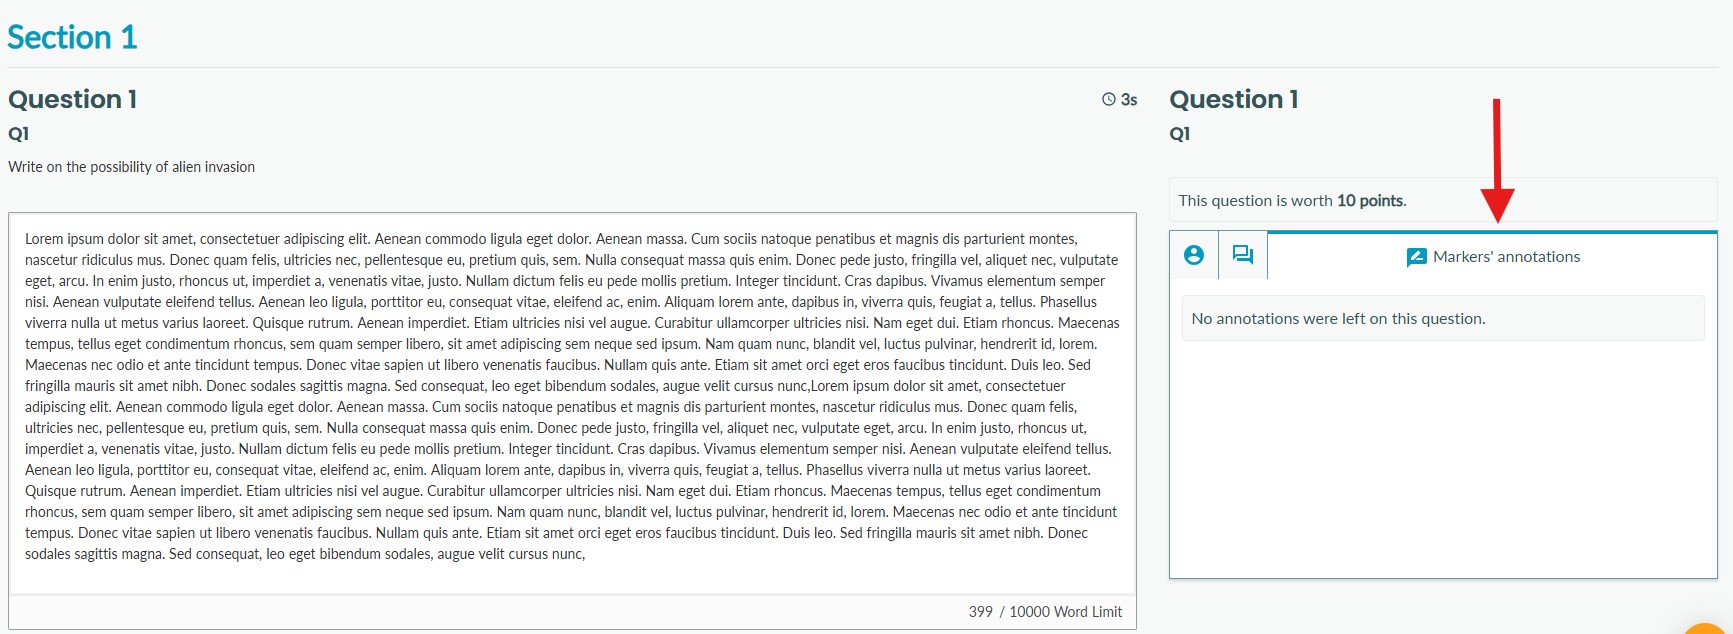This screenshot has height=634, width=1733.
Task: Click the 'This question is worth 10 points' box
Action: (1442, 200)
